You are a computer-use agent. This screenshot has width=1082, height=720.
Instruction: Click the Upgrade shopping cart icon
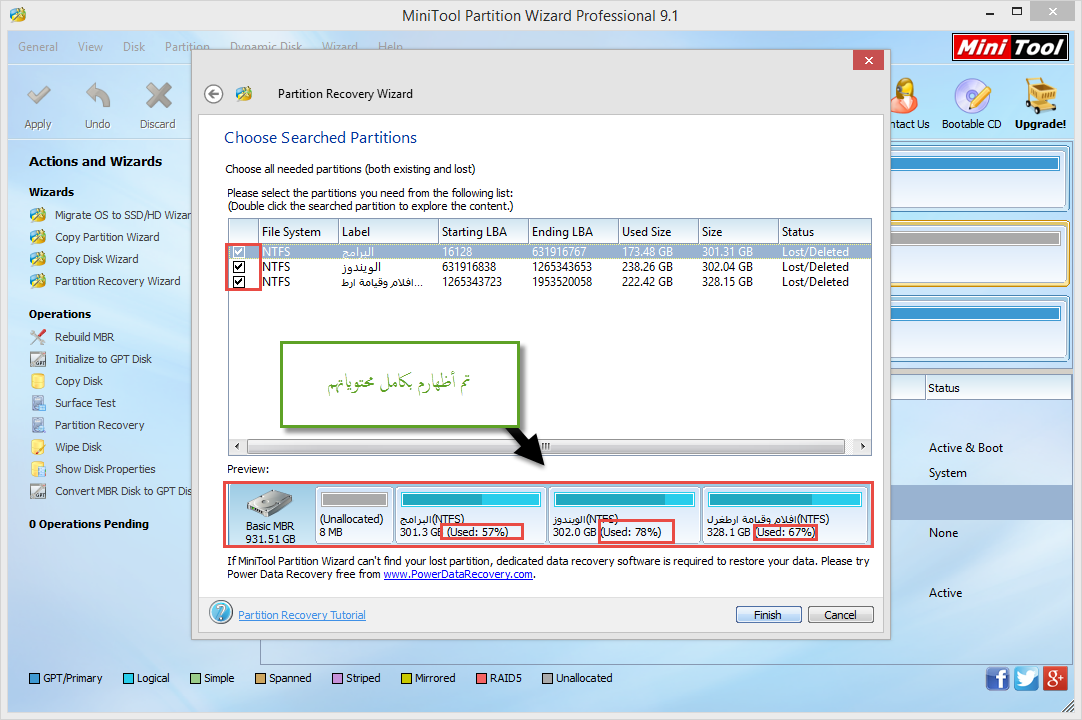(1041, 95)
